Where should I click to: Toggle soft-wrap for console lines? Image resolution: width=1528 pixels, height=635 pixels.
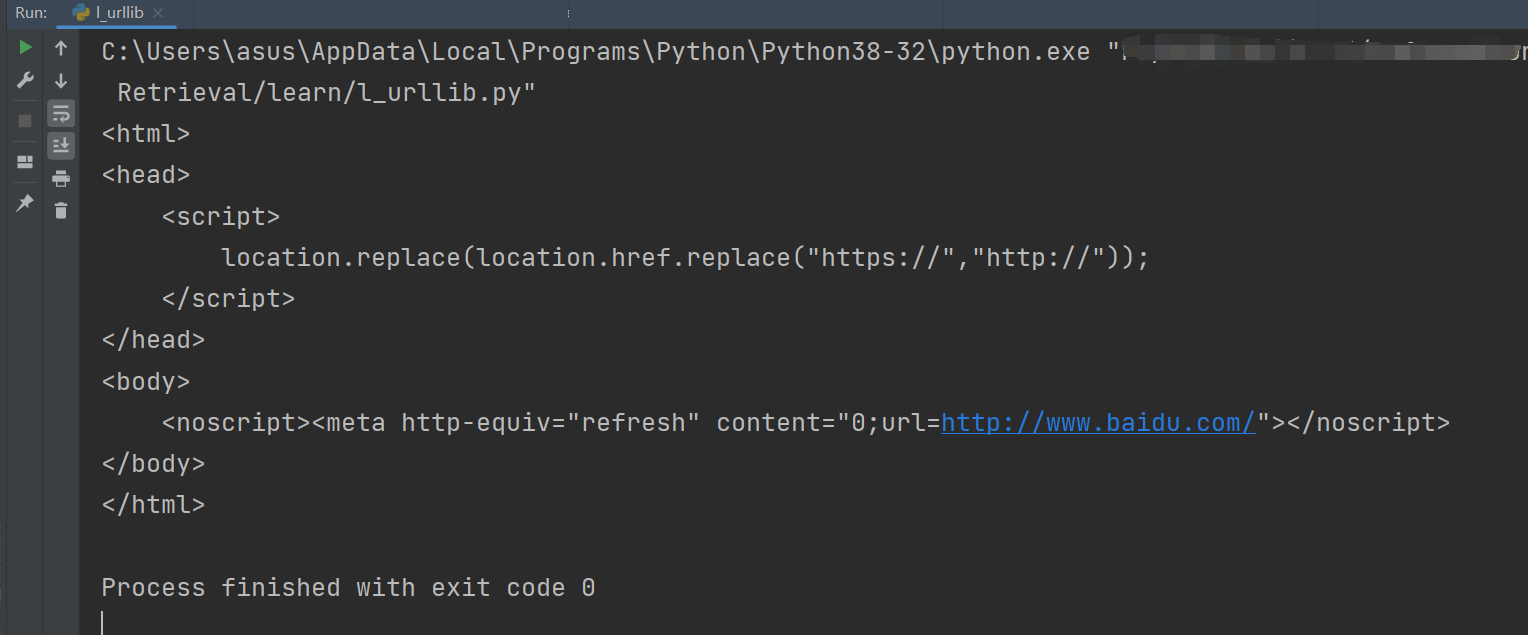[x=60, y=113]
